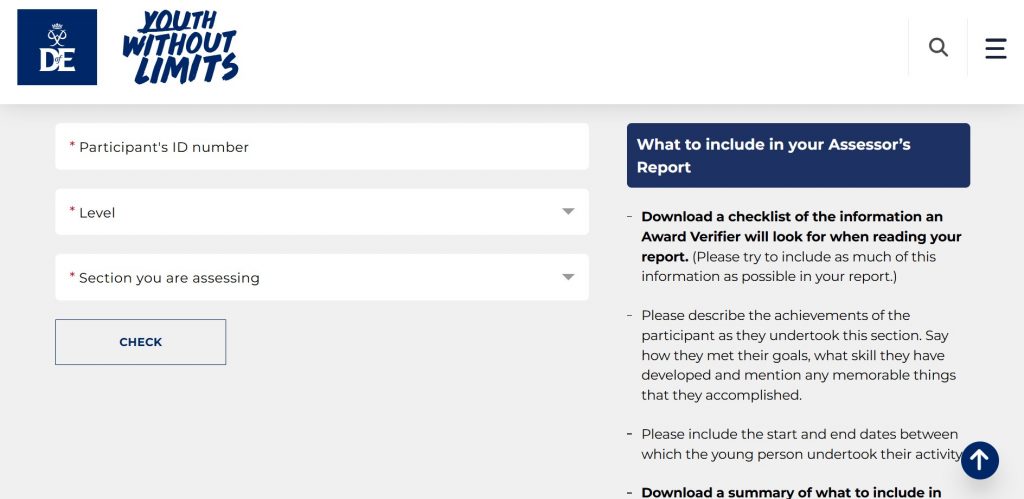The width and height of the screenshot is (1024, 499).
Task: Click the red asterisk beside Section
Action: click(x=72, y=276)
